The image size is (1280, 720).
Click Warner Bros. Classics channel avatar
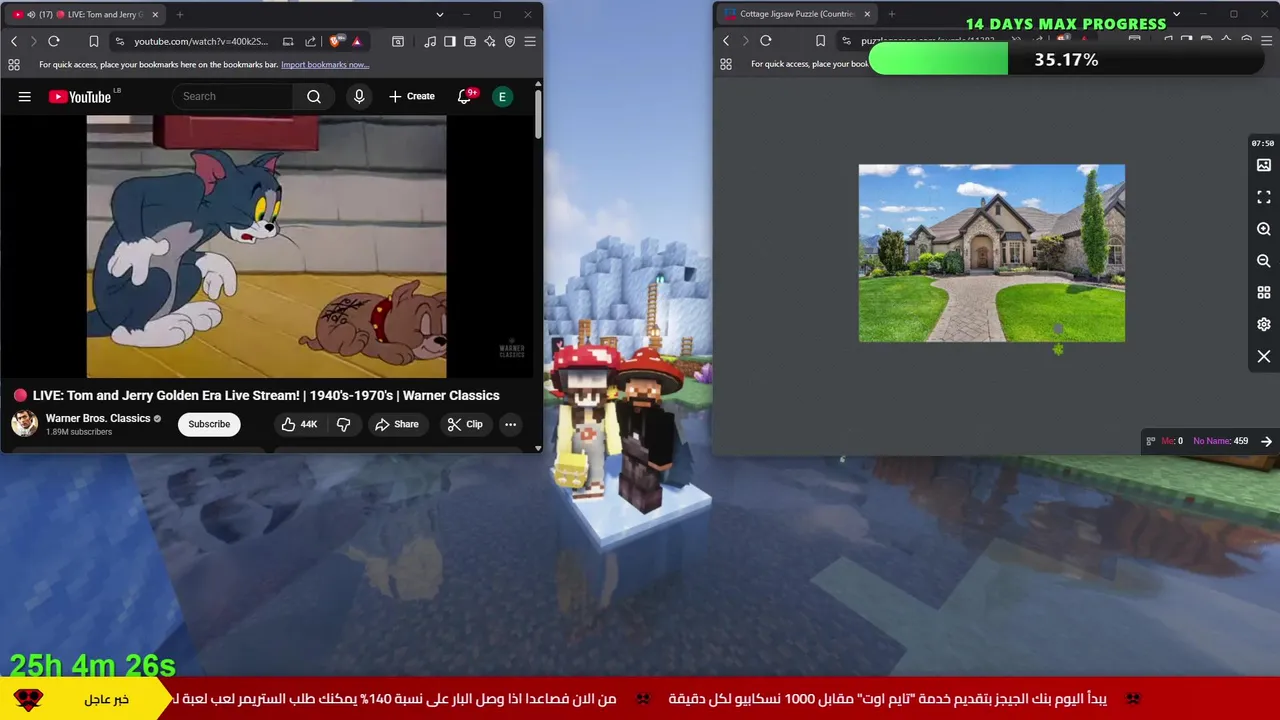coord(24,424)
